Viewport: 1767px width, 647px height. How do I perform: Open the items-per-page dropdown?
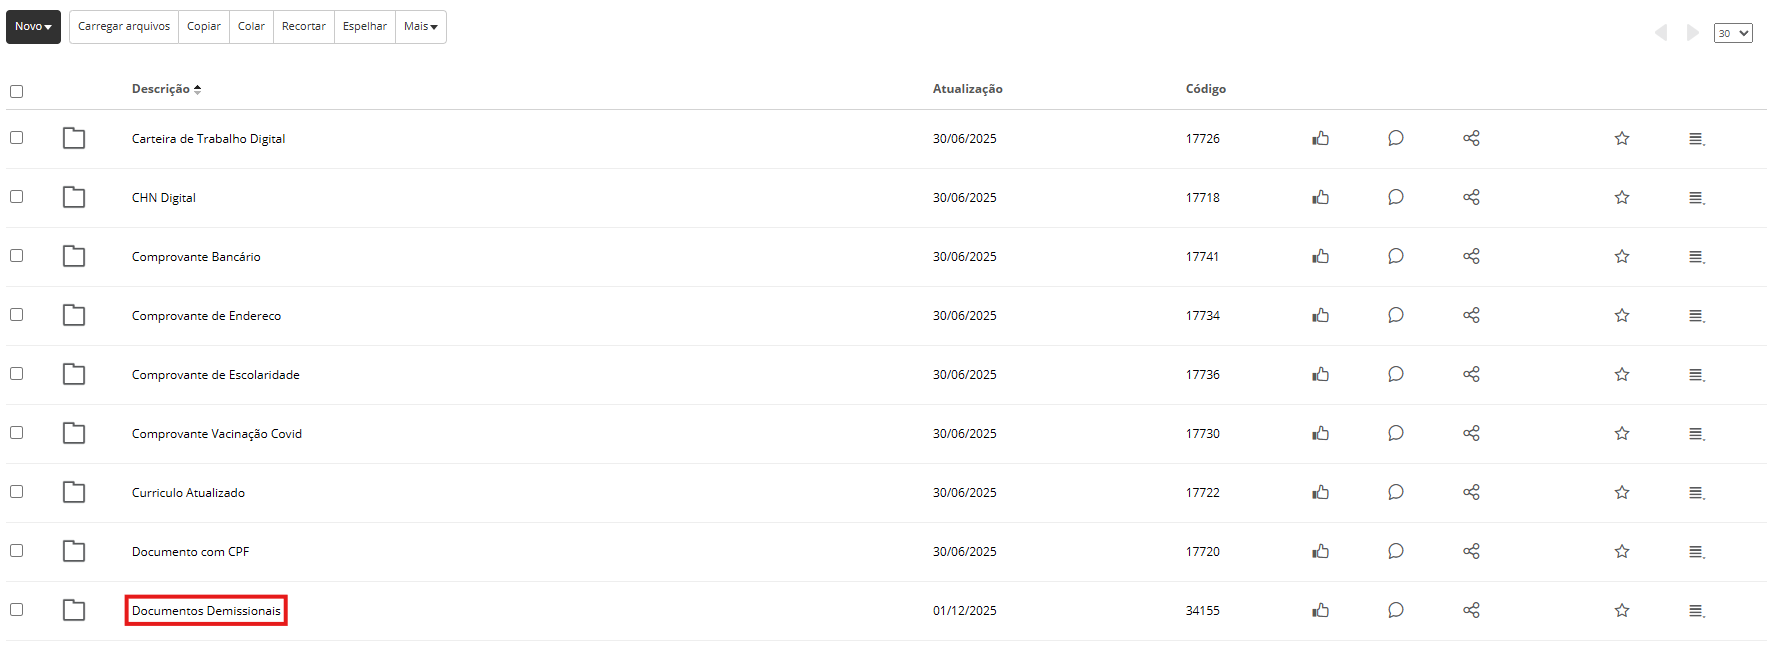1733,33
